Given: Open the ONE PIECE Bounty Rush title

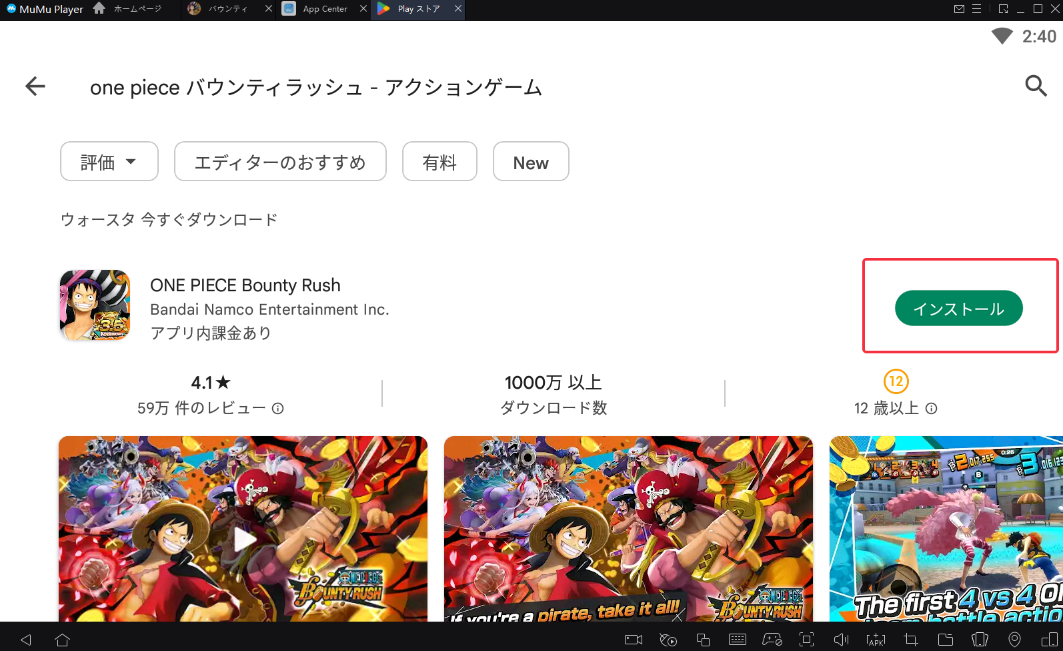Looking at the screenshot, I should point(245,285).
